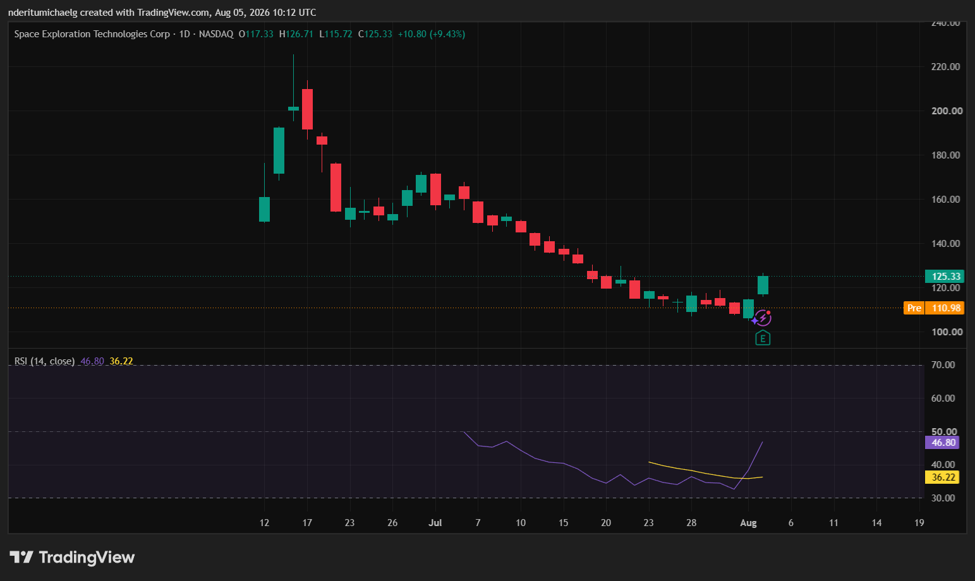975x581 pixels.
Task: Select the tall red candle opening near 210
Action: [307, 109]
